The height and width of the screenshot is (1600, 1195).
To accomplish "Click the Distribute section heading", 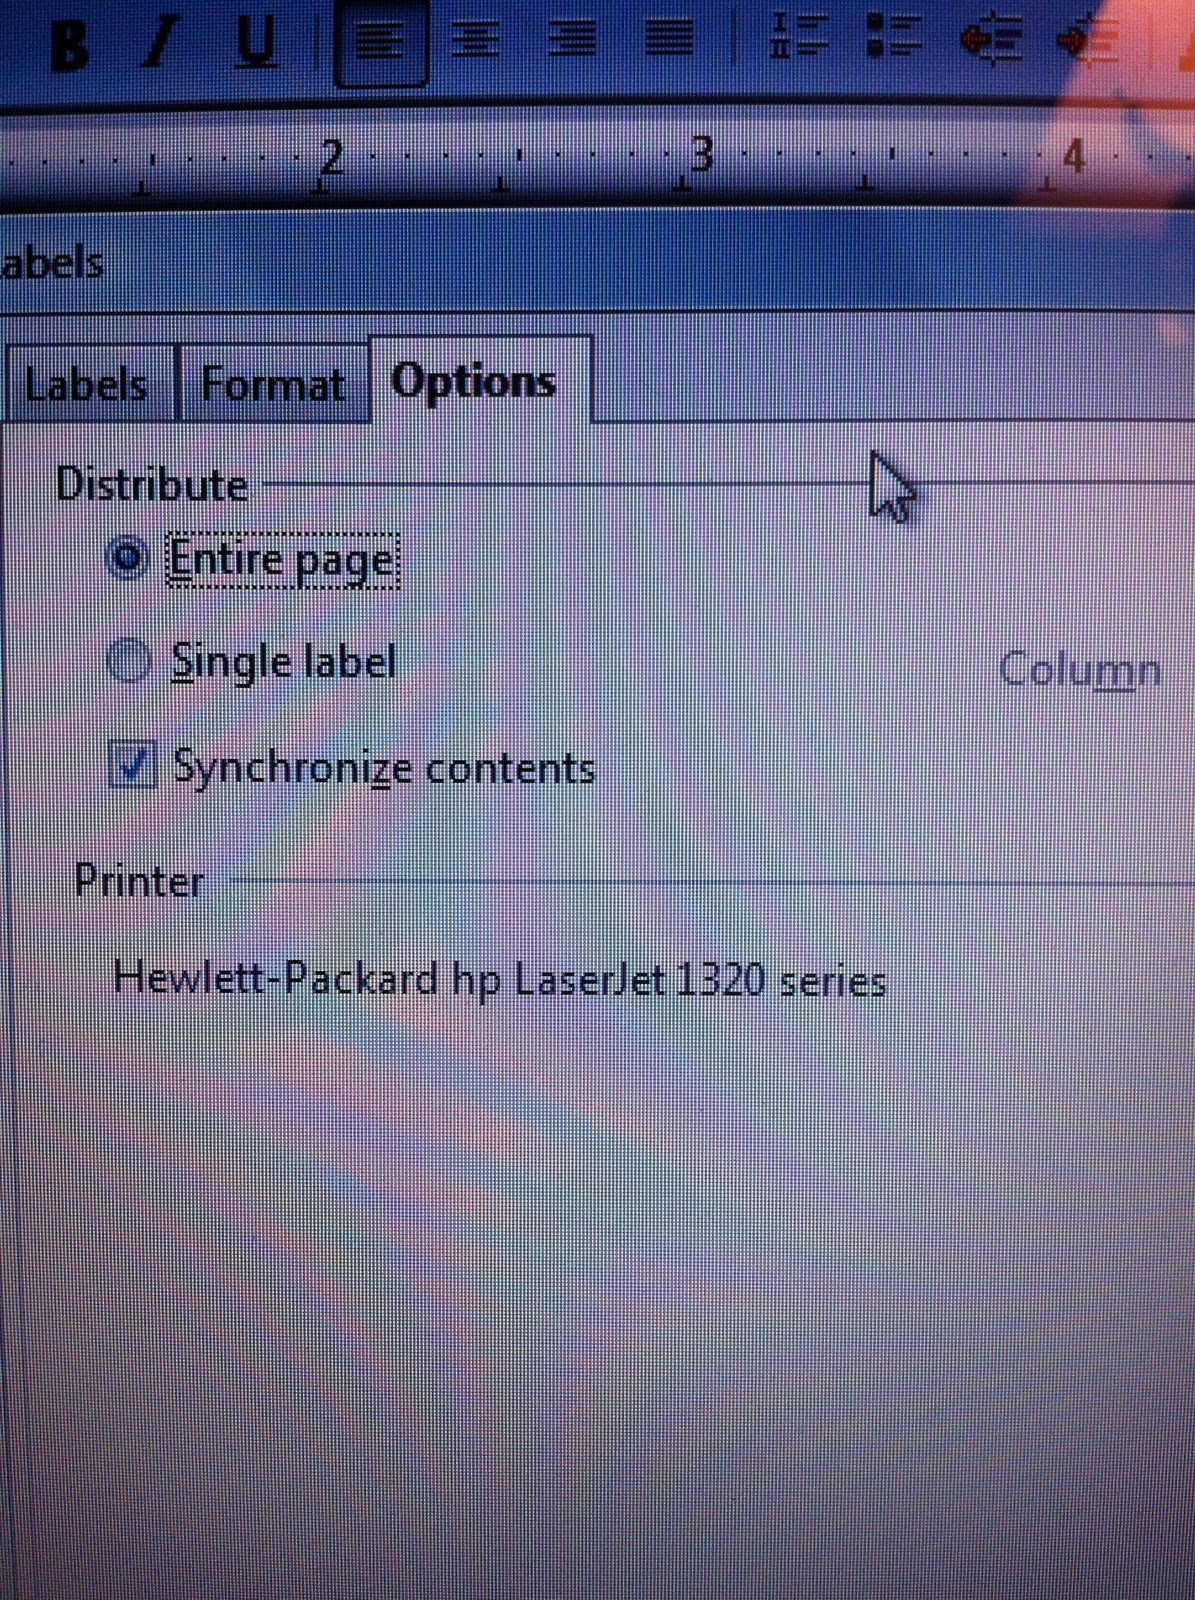I will tap(152, 485).
